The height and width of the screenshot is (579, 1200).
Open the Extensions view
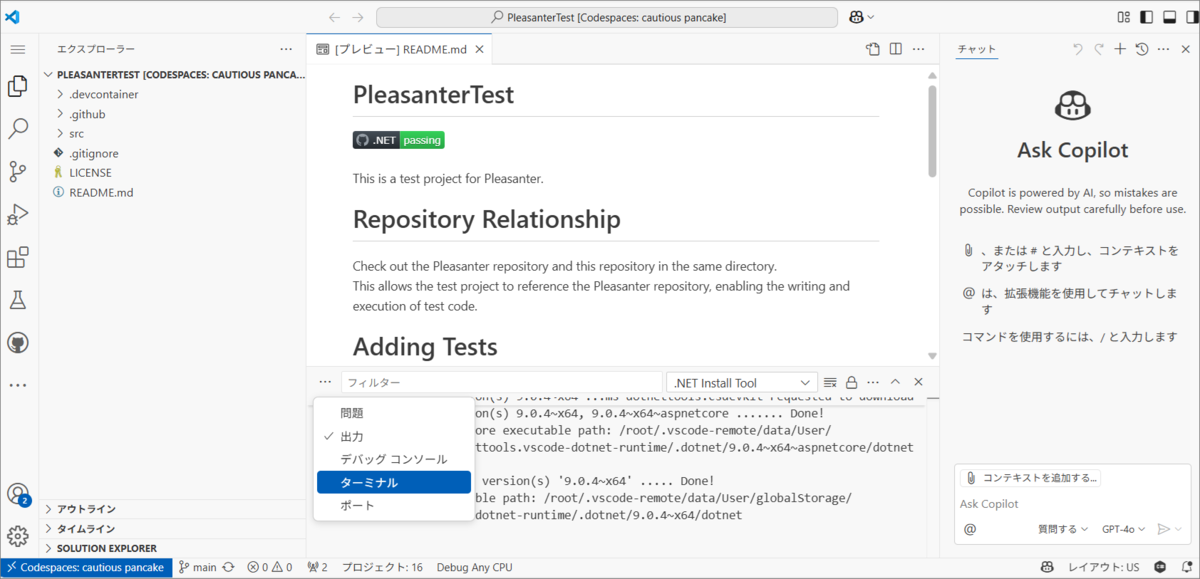[x=17, y=257]
